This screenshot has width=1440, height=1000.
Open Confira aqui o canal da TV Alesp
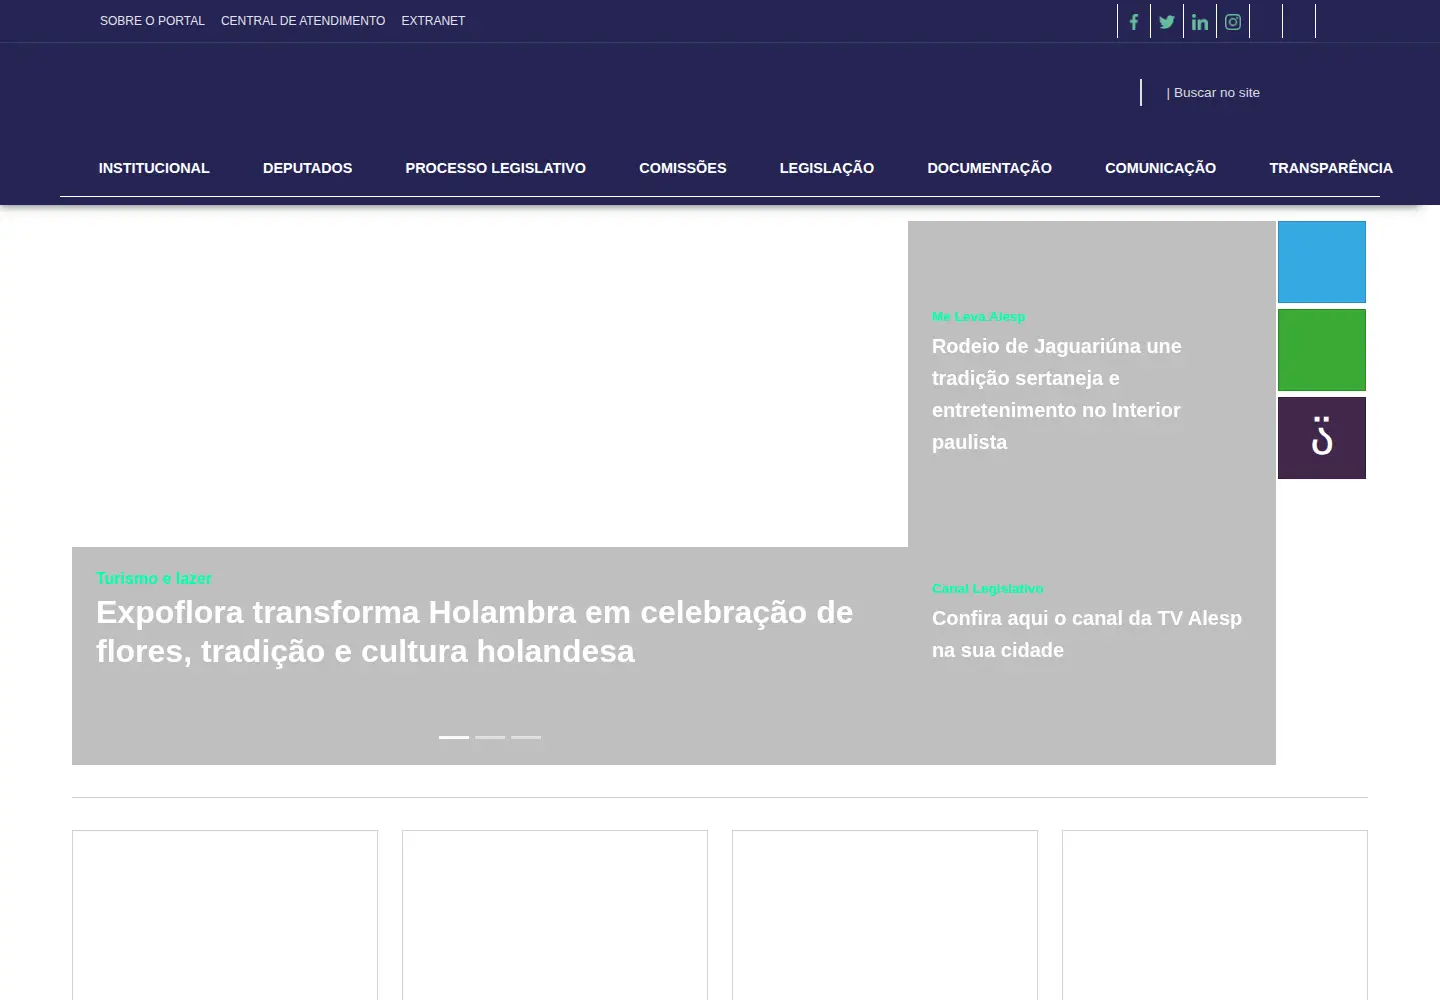1087,634
